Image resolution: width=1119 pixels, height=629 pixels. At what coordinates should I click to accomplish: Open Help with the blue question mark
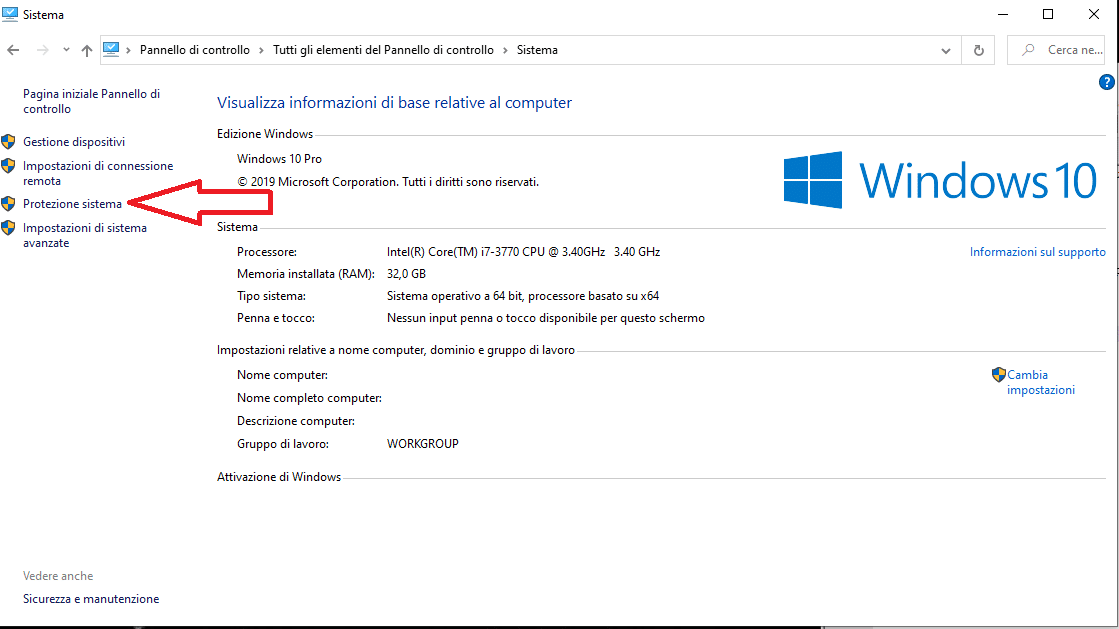click(x=1106, y=82)
